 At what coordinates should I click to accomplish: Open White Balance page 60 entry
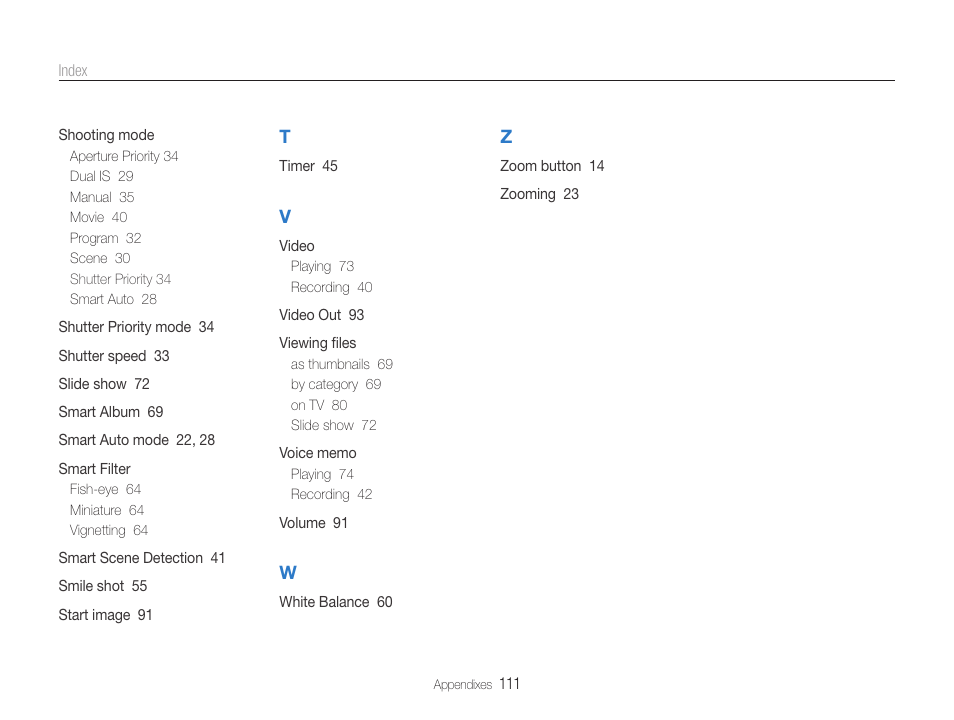click(x=335, y=602)
